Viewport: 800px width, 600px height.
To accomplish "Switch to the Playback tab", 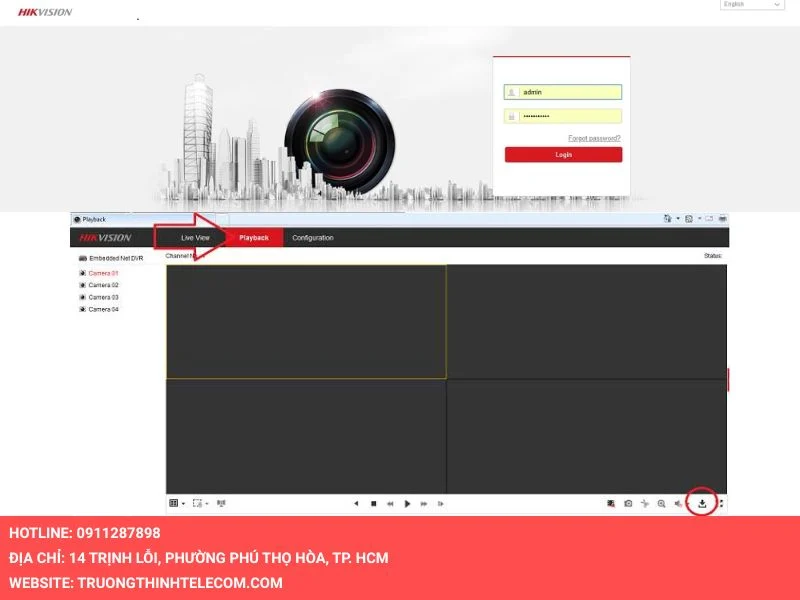I will 254,238.
